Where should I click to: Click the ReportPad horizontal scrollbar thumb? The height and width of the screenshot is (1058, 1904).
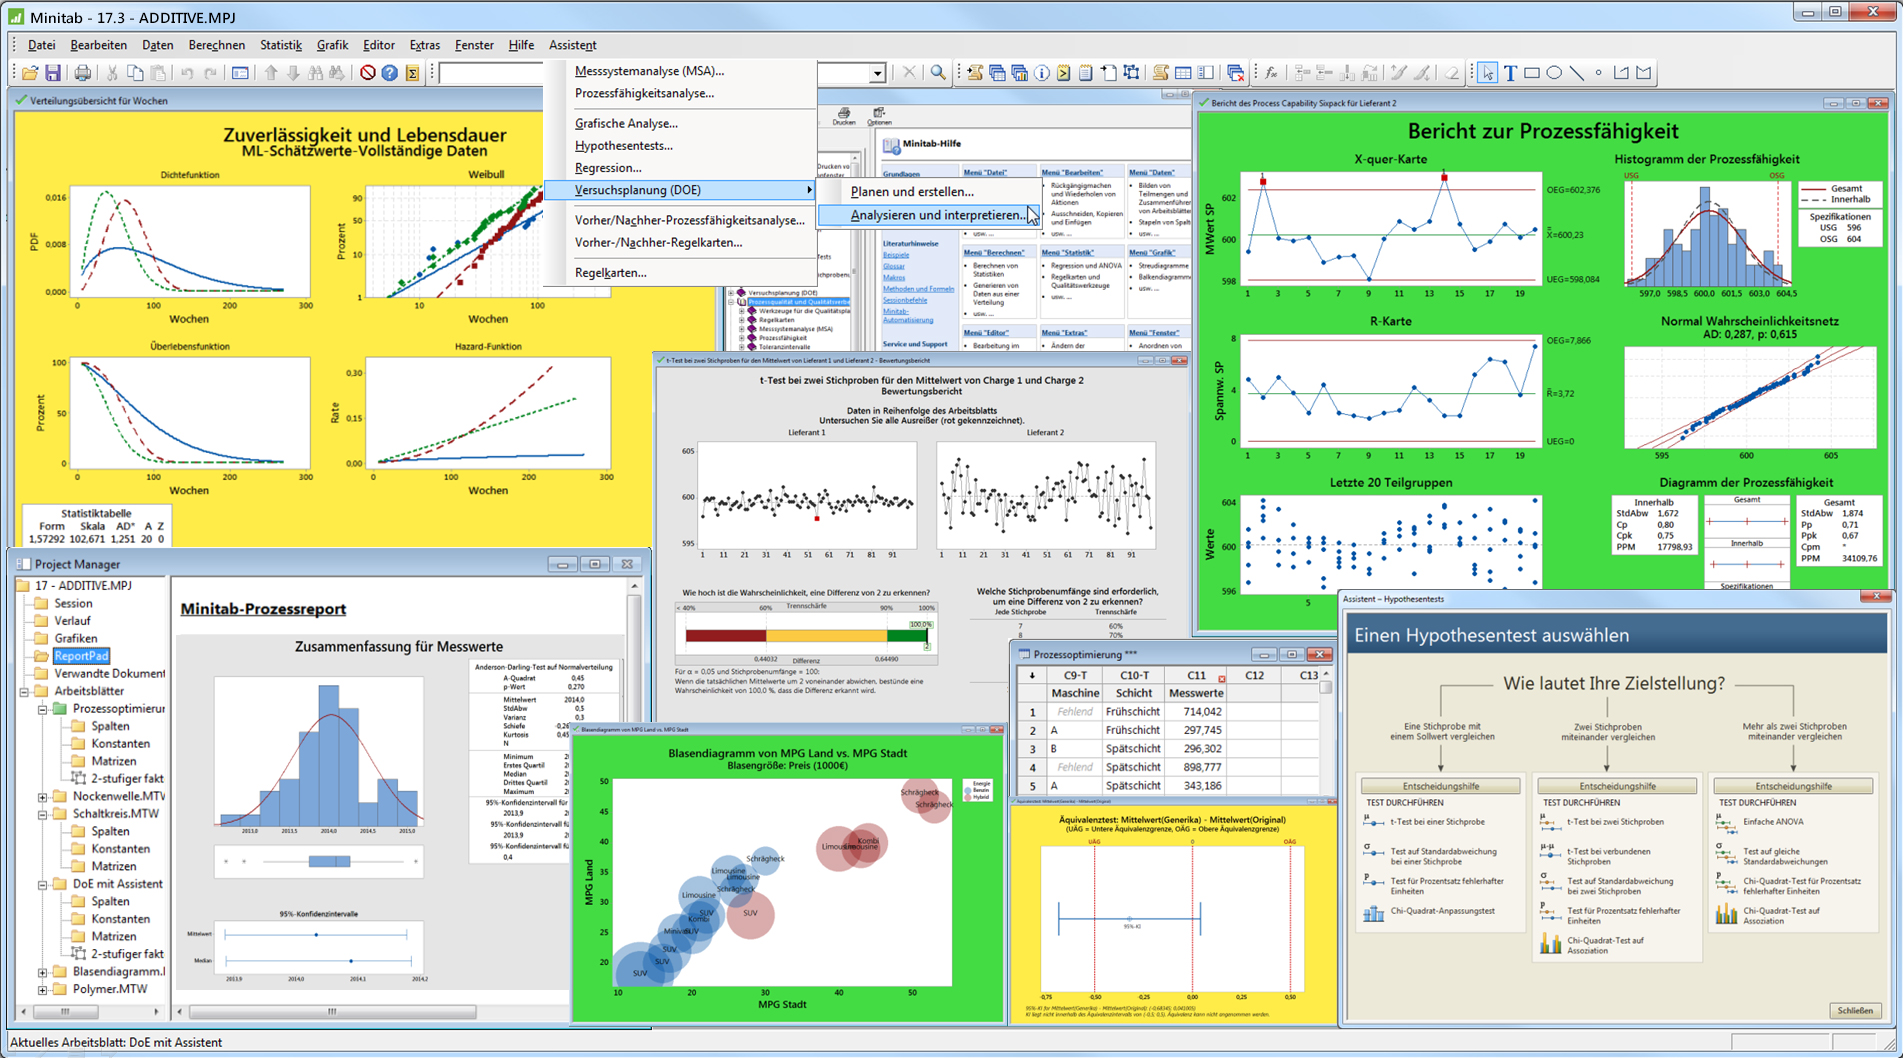click(332, 1012)
